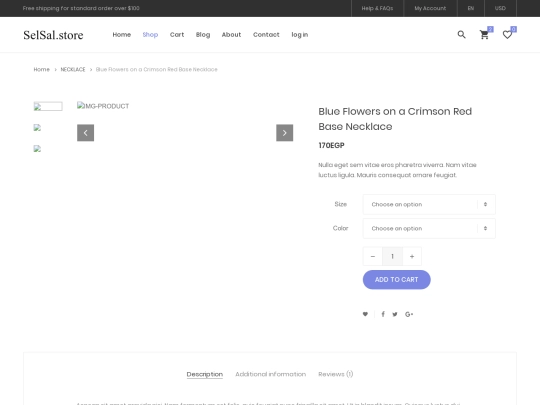Increase quantity with plus button
This screenshot has width=540, height=405.
point(412,256)
